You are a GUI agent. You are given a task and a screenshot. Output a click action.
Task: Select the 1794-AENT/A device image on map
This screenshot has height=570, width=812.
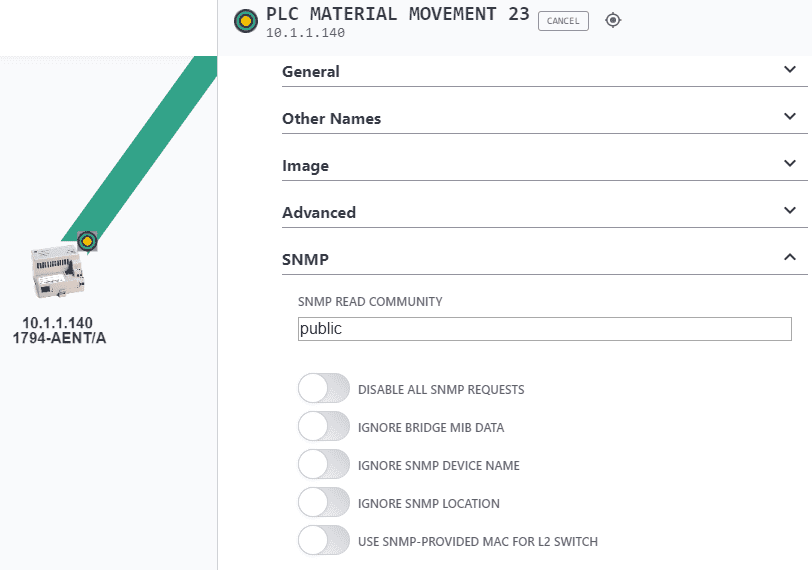(x=58, y=272)
